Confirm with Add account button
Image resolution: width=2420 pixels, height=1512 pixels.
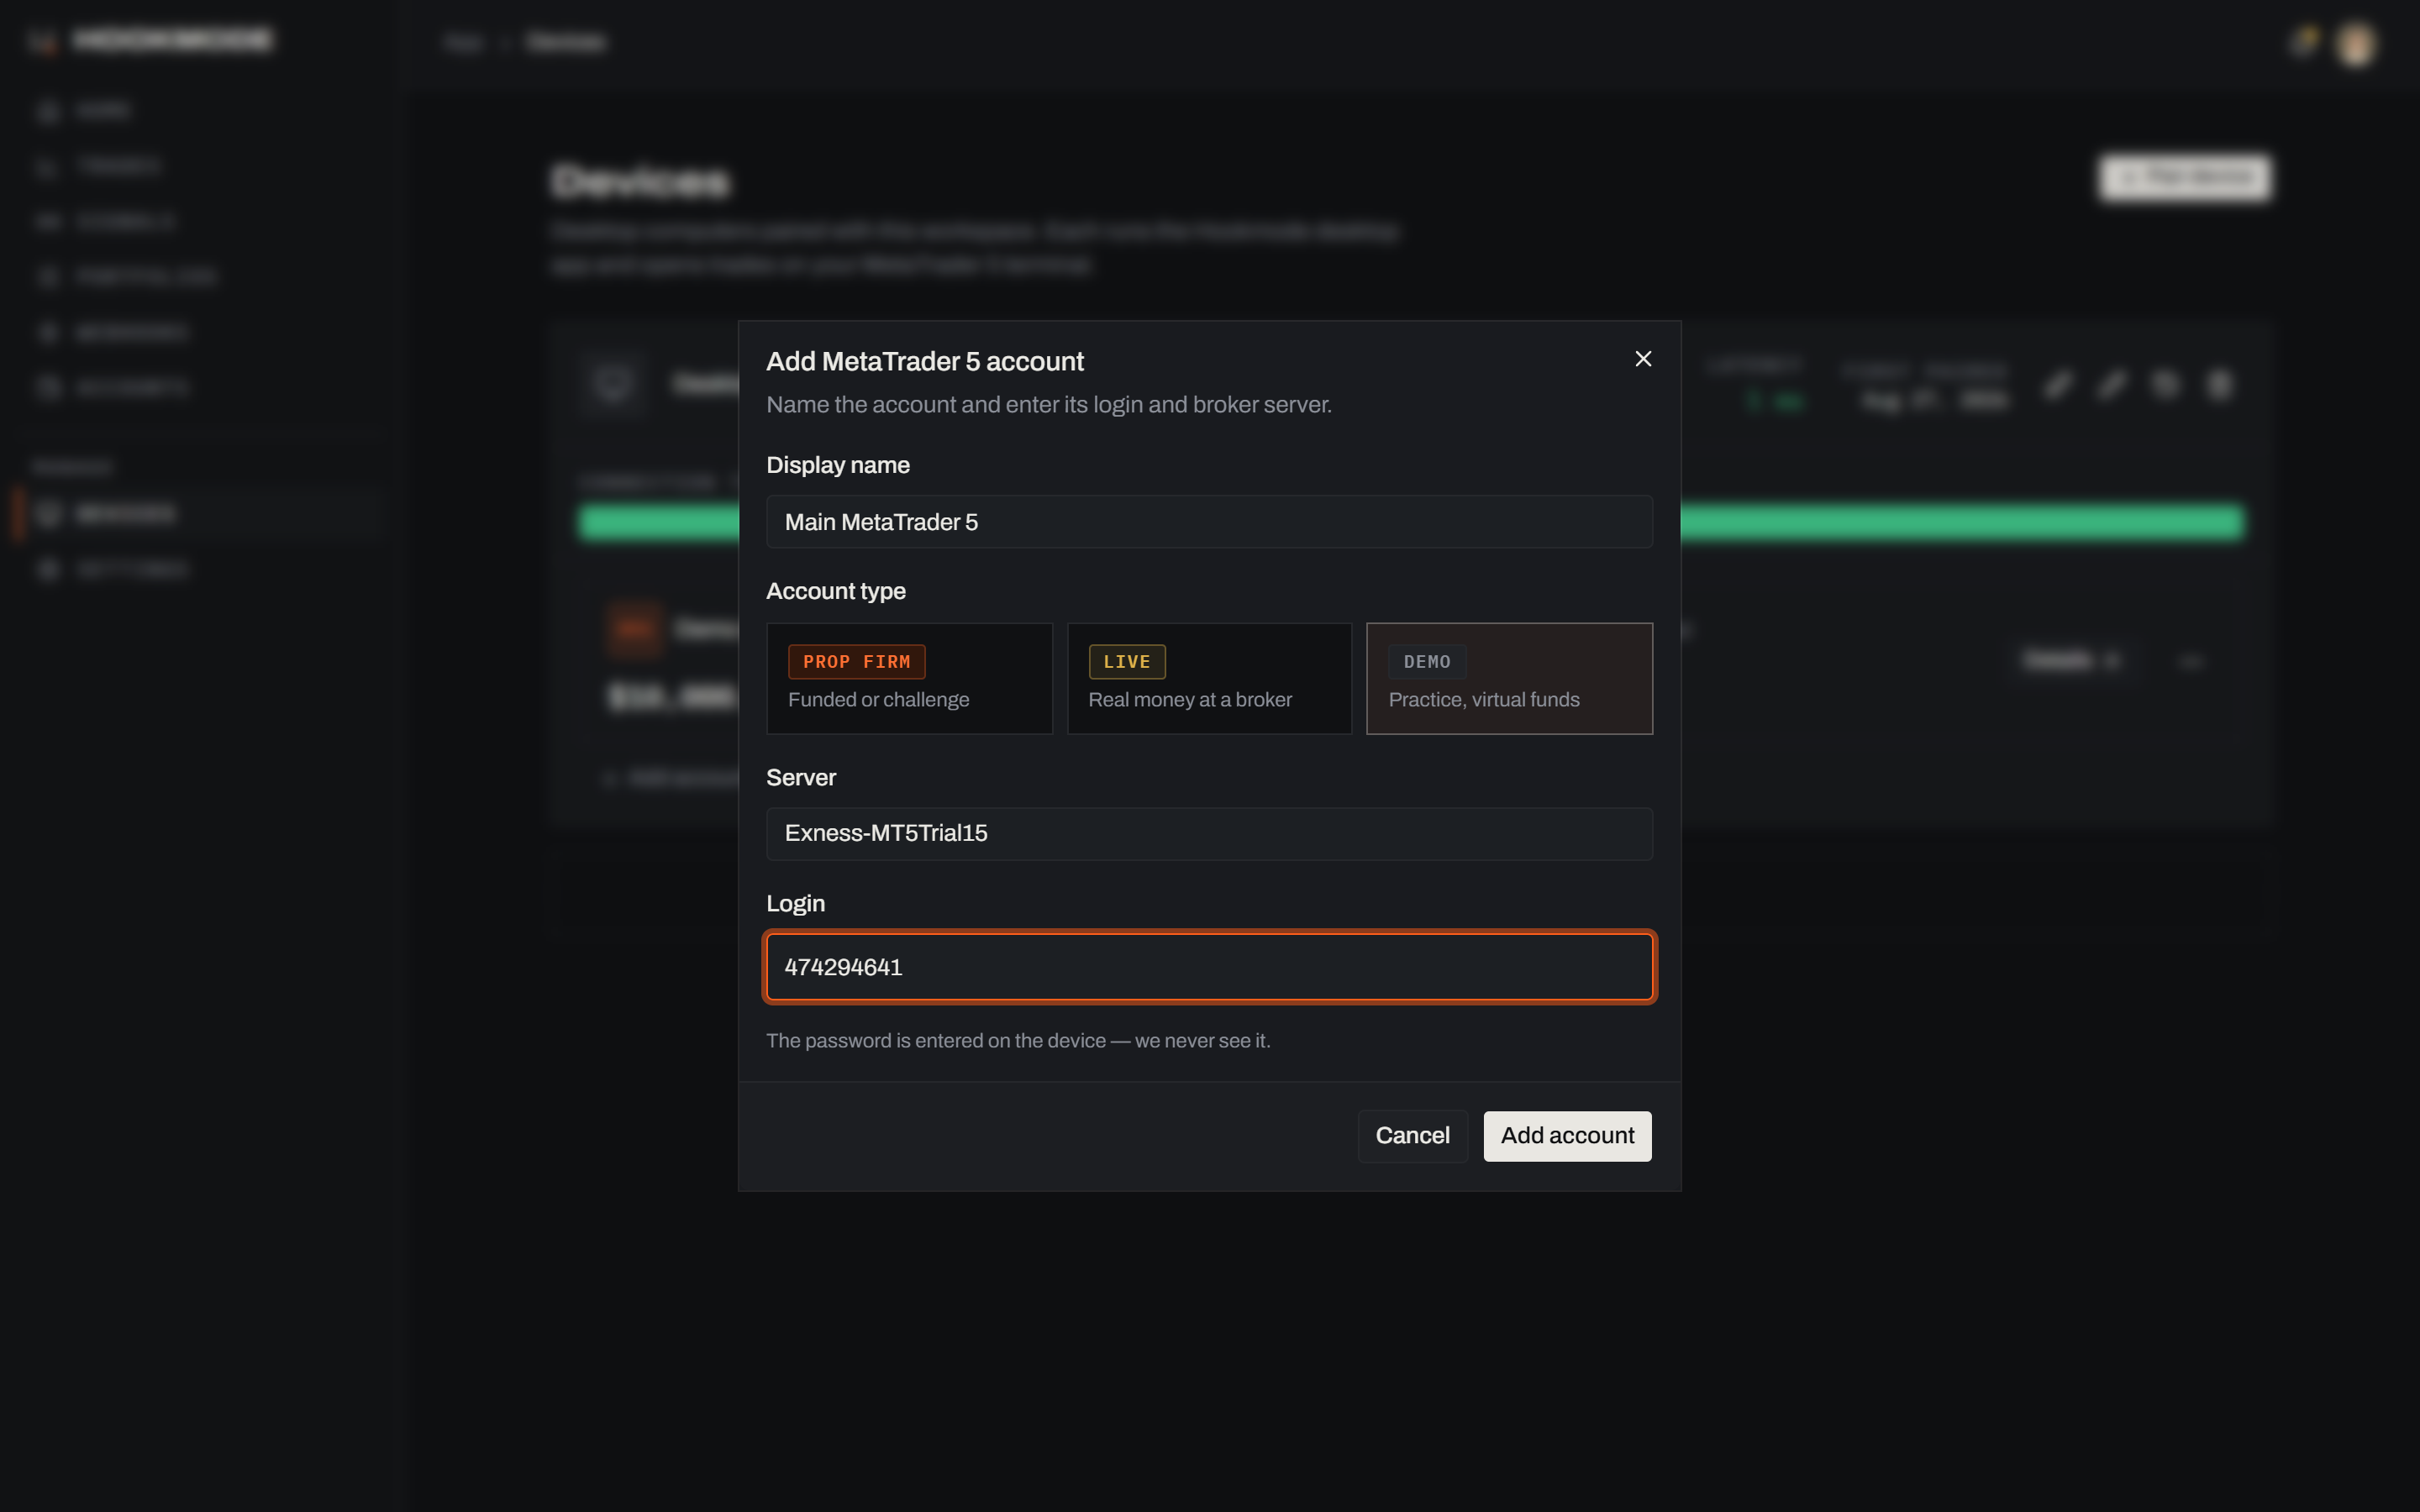coord(1567,1136)
